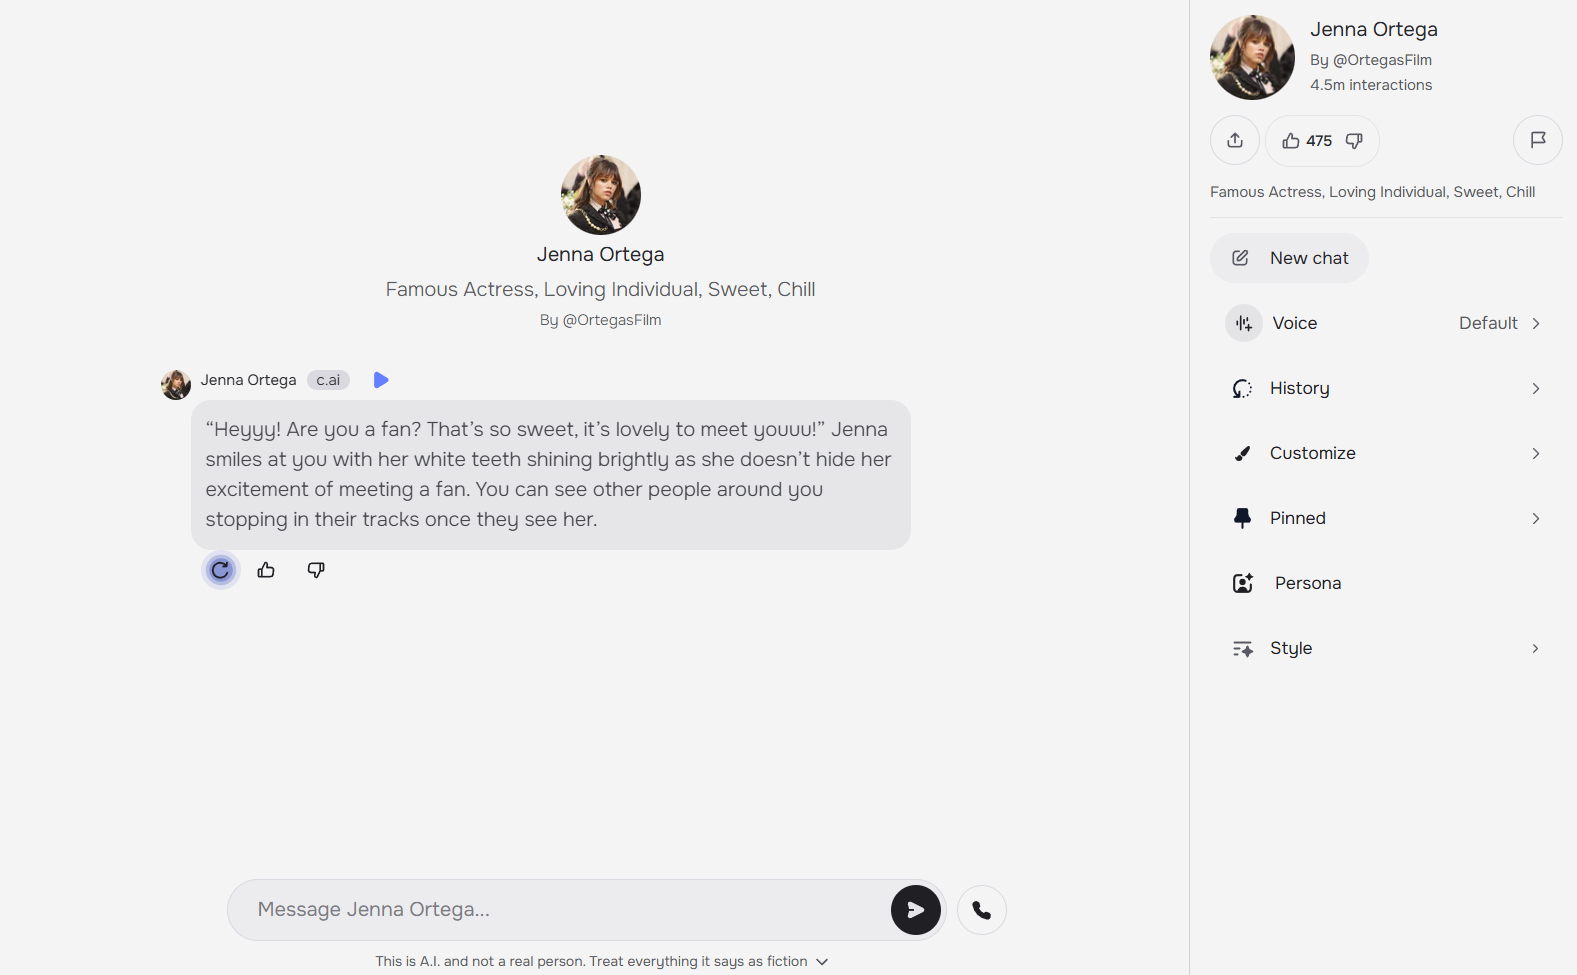Start a call with the phone icon

(982, 910)
